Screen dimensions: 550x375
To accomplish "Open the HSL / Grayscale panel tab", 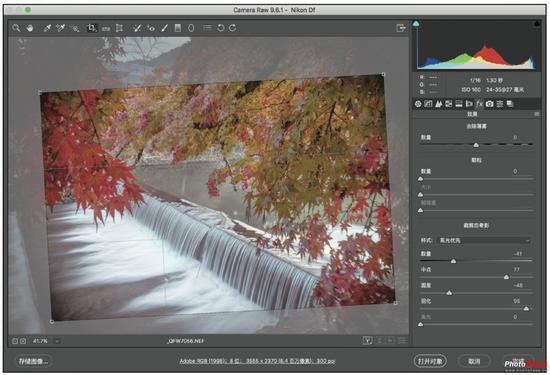I will click(449, 104).
